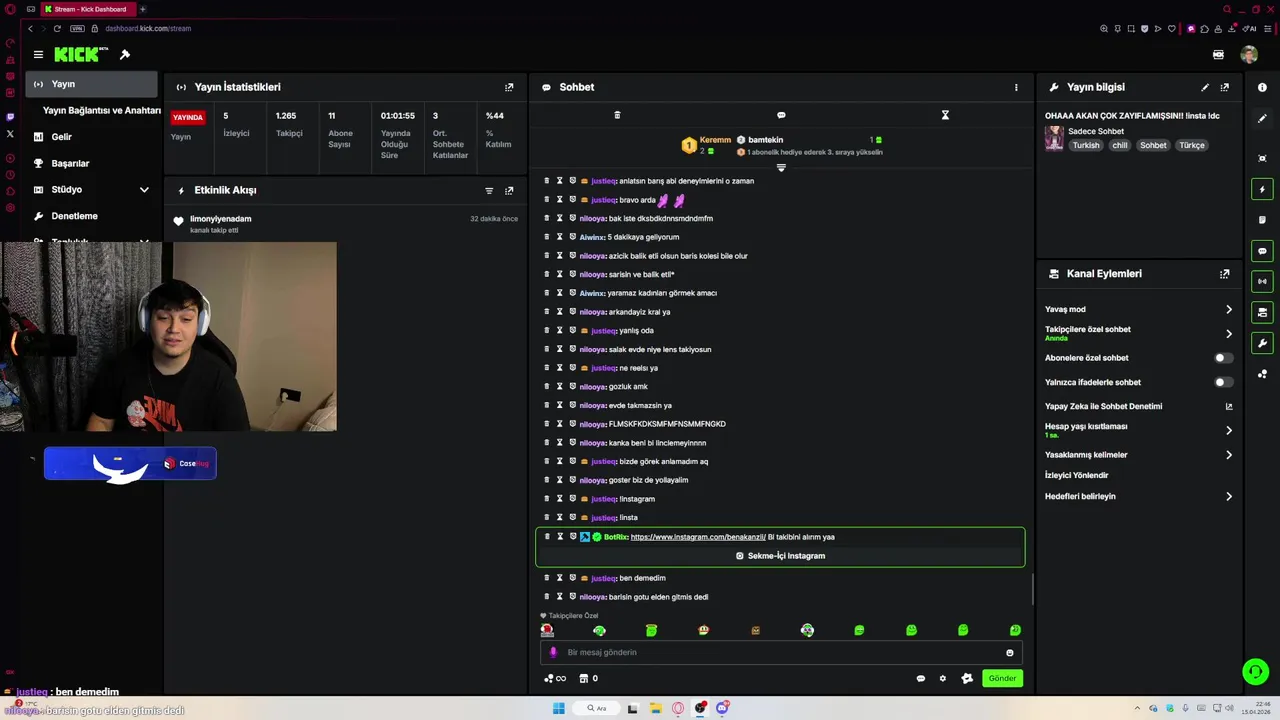Click the Sekme-İçi Instagram button
The width and height of the screenshot is (1280, 720).
(780, 556)
